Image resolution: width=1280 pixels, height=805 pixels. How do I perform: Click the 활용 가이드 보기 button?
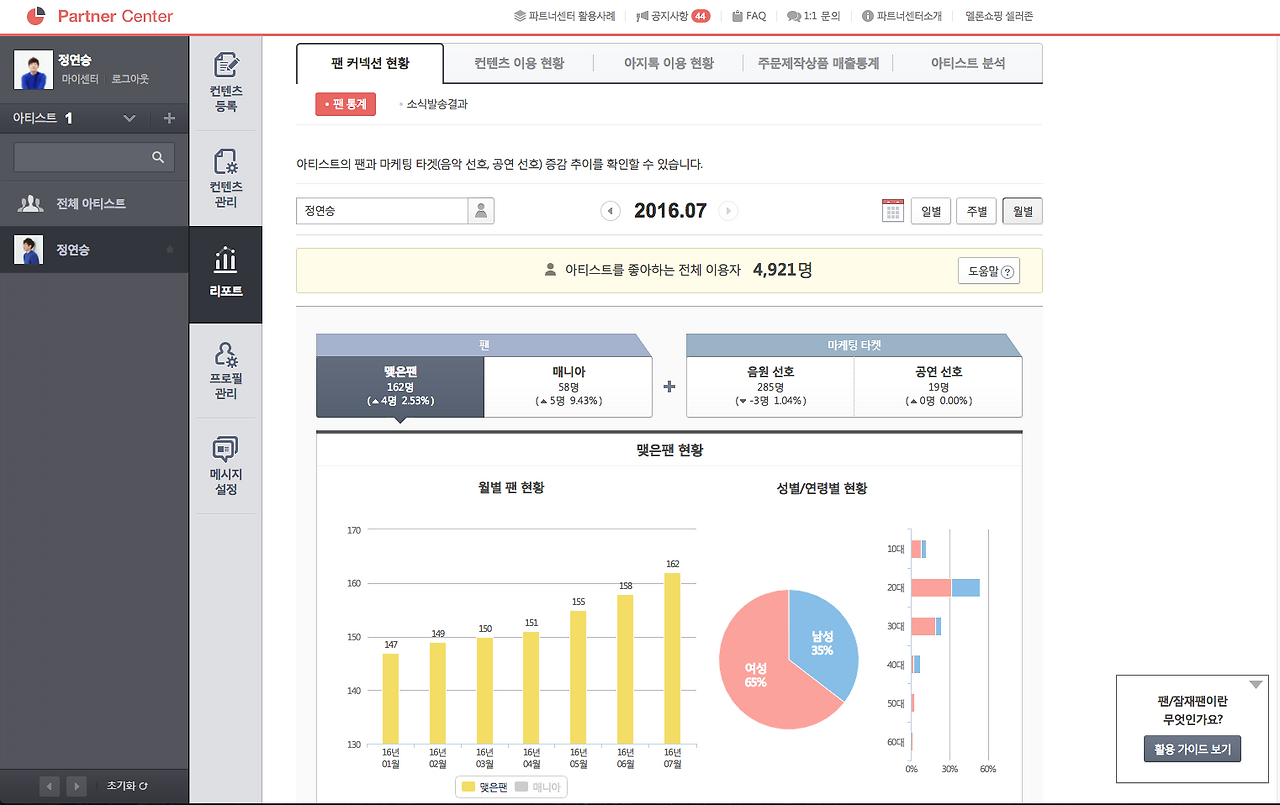tap(1192, 749)
